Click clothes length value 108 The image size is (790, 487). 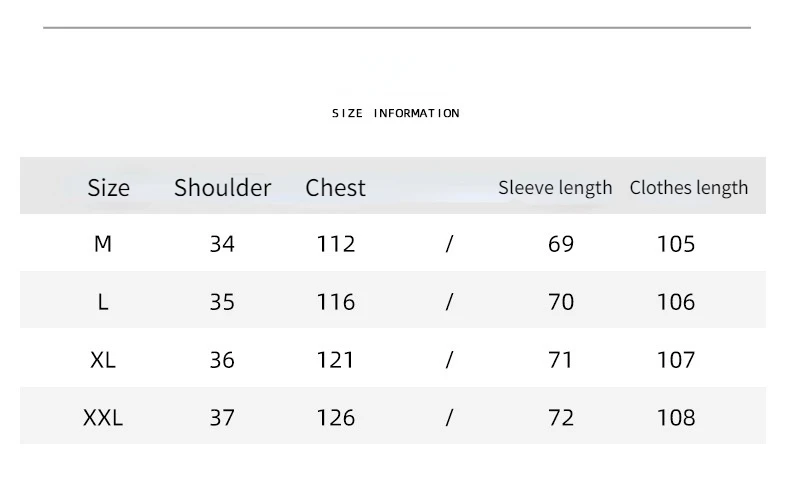[x=676, y=418]
